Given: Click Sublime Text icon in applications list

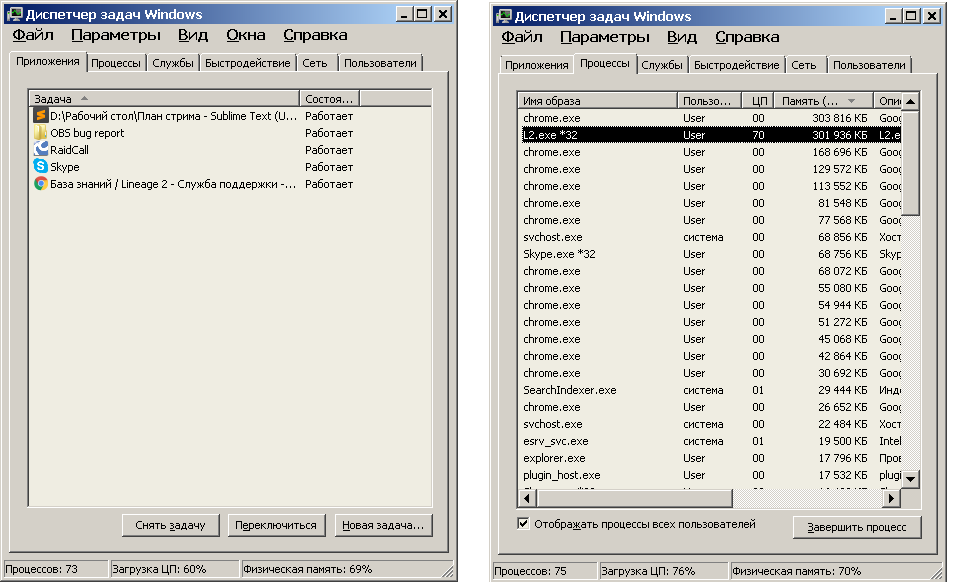Looking at the screenshot, I should coord(40,116).
